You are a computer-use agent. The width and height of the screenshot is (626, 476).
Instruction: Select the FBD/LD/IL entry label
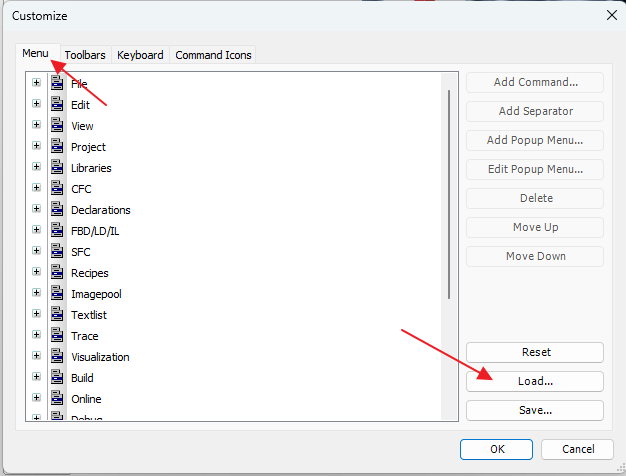coord(95,231)
